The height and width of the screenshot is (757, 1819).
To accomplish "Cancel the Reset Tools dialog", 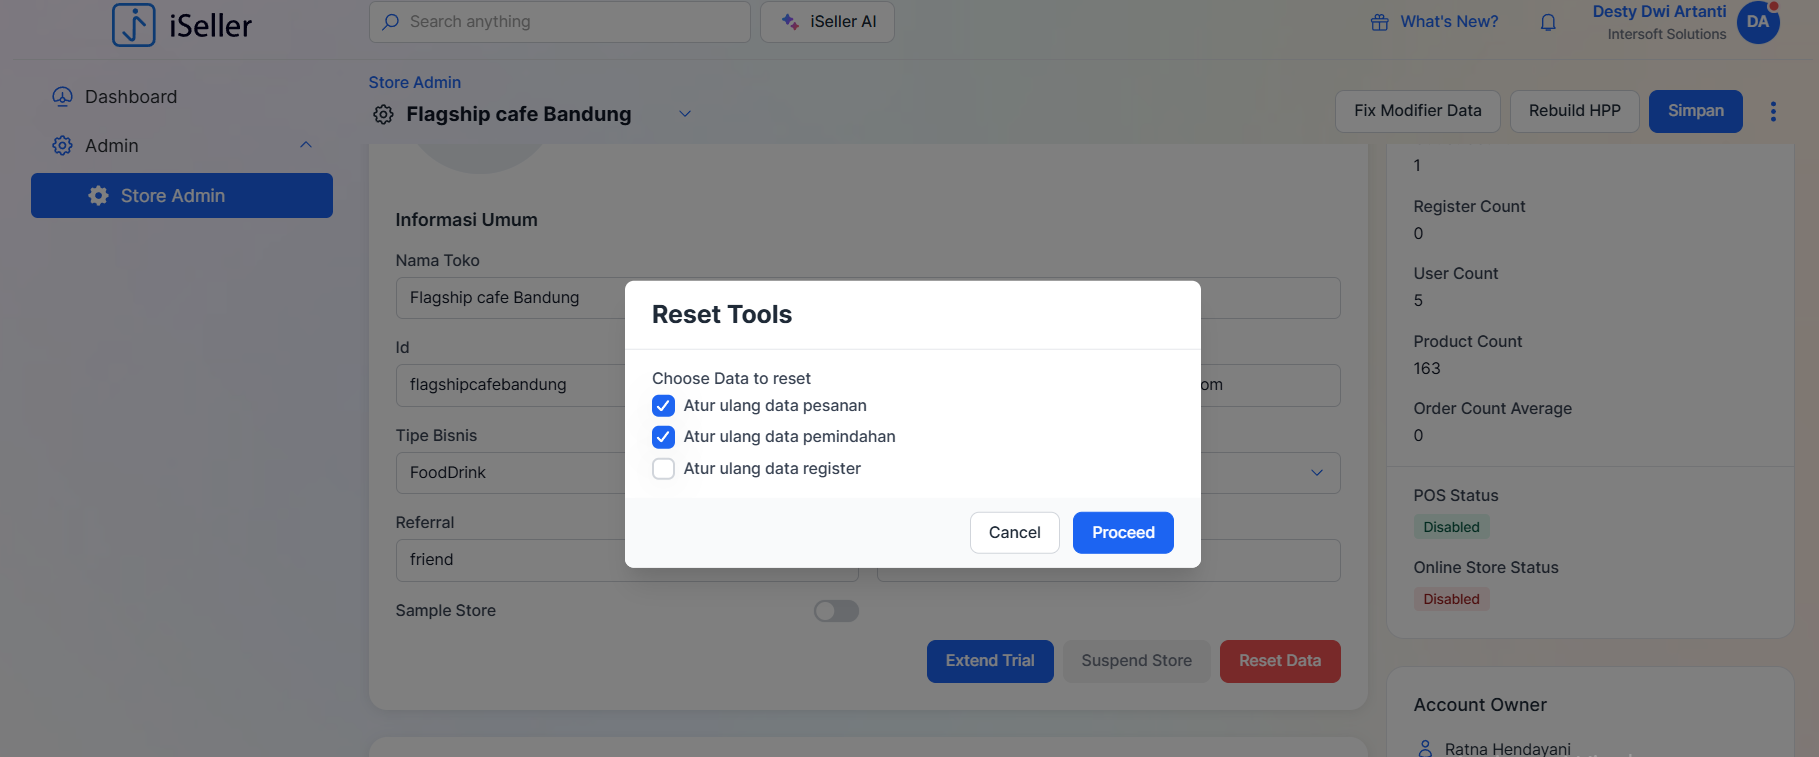I will [x=1014, y=533].
